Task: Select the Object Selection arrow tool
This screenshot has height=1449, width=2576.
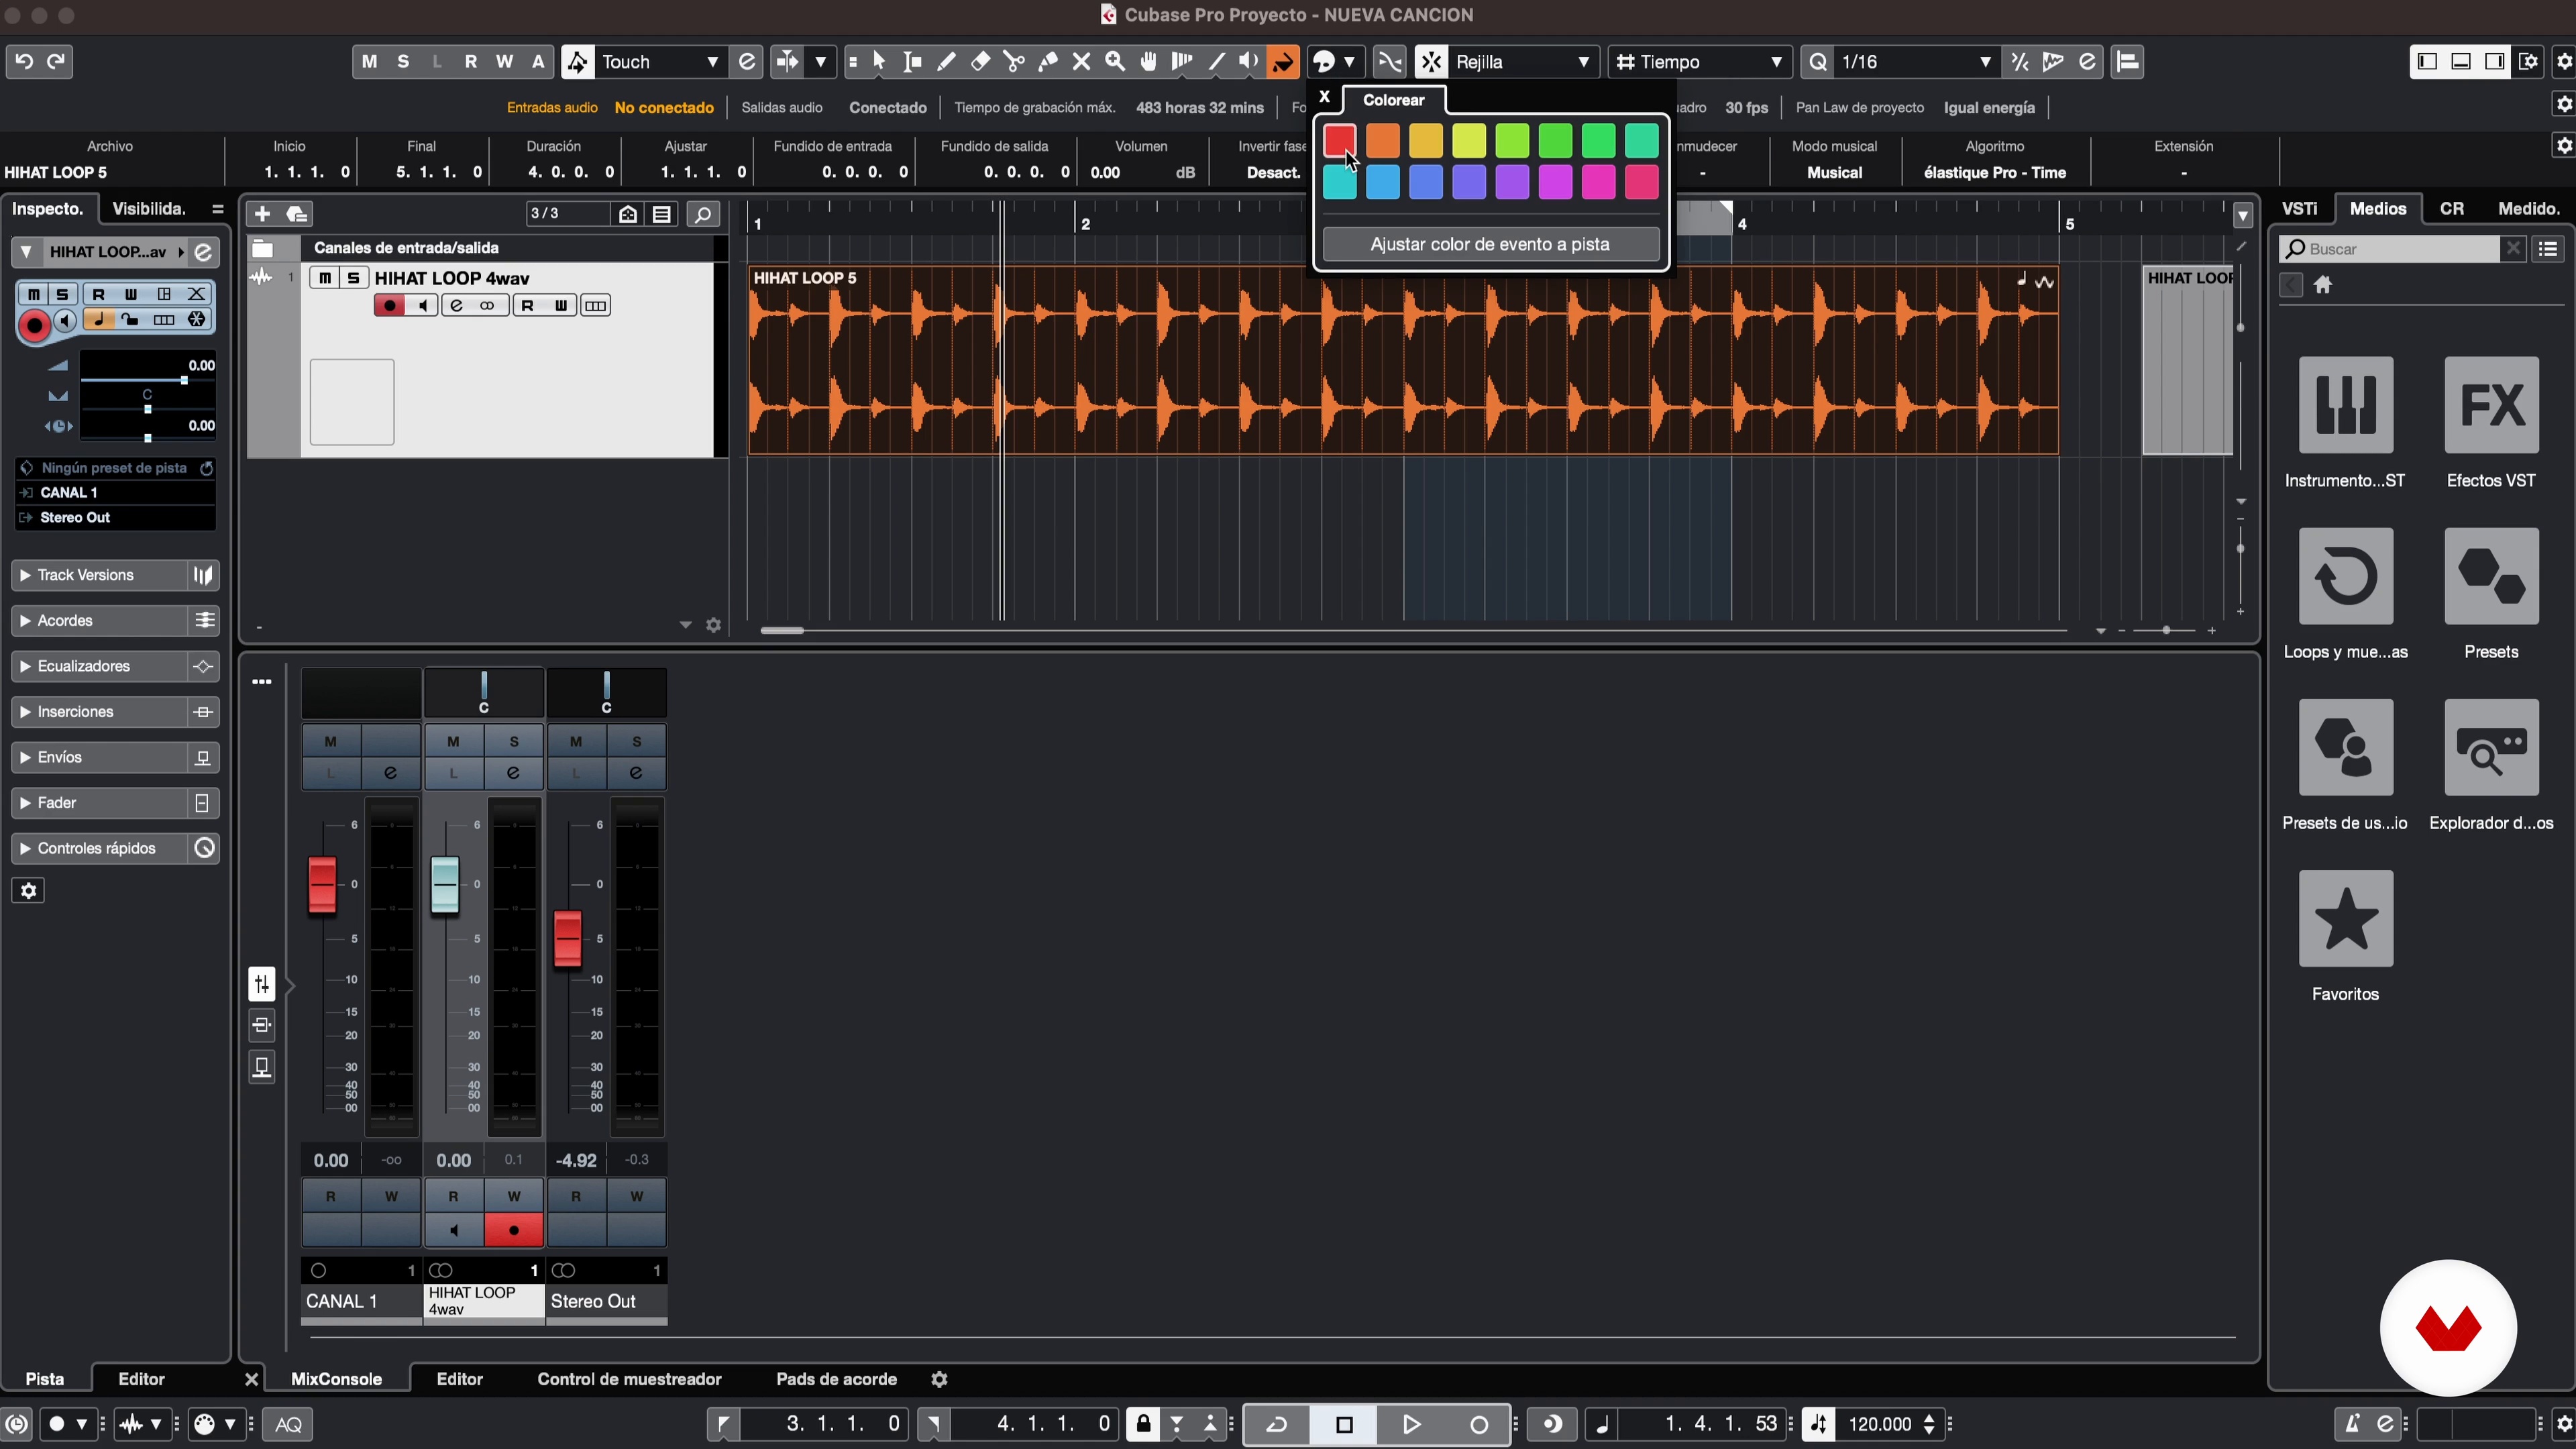Action: tap(879, 62)
